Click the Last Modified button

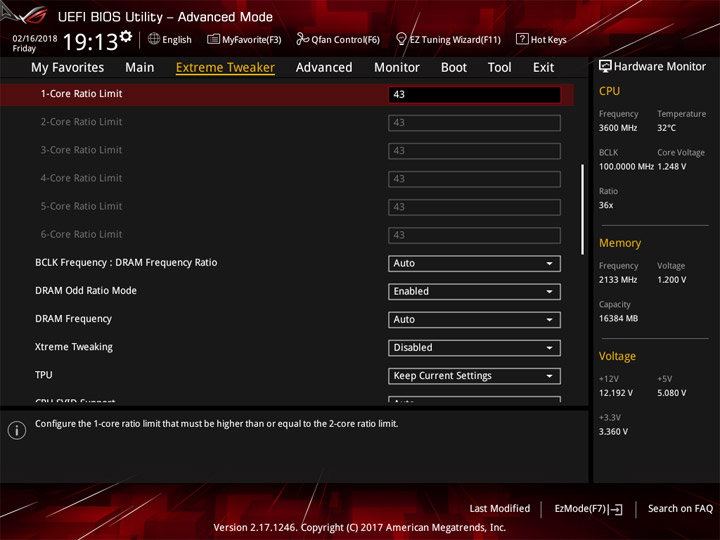coord(500,509)
